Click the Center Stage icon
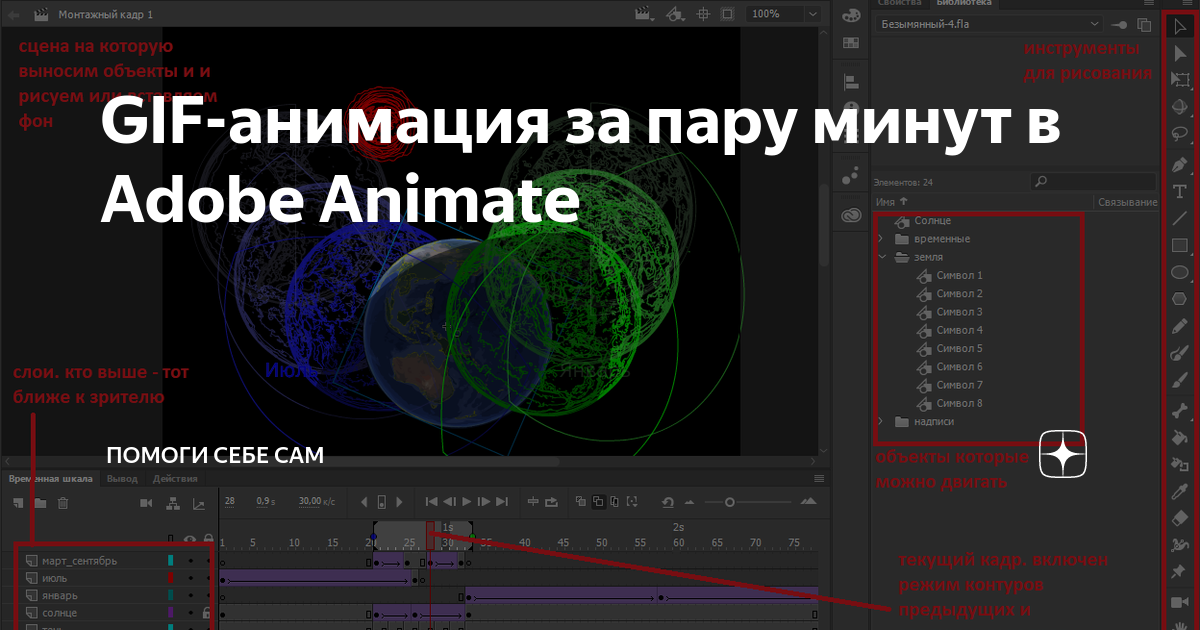 point(703,14)
